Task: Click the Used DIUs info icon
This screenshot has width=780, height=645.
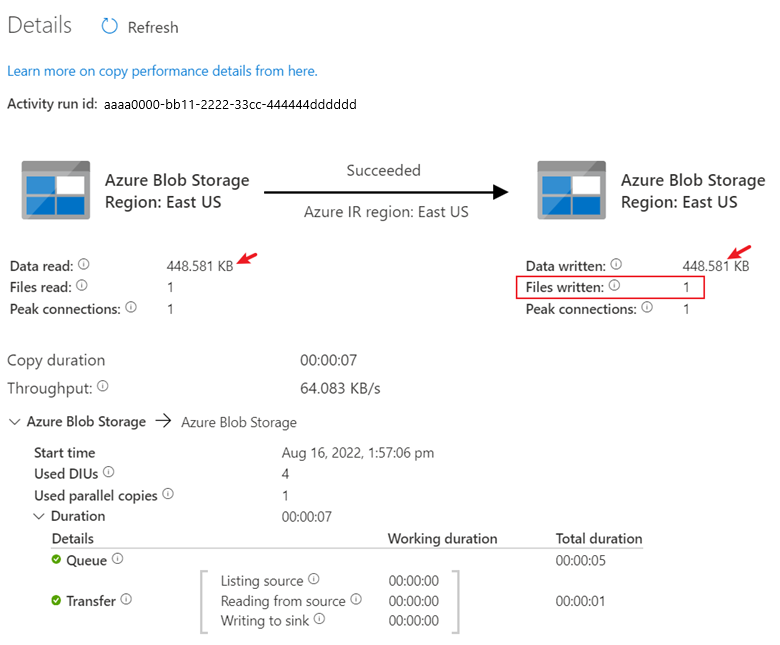Action: 109,472
